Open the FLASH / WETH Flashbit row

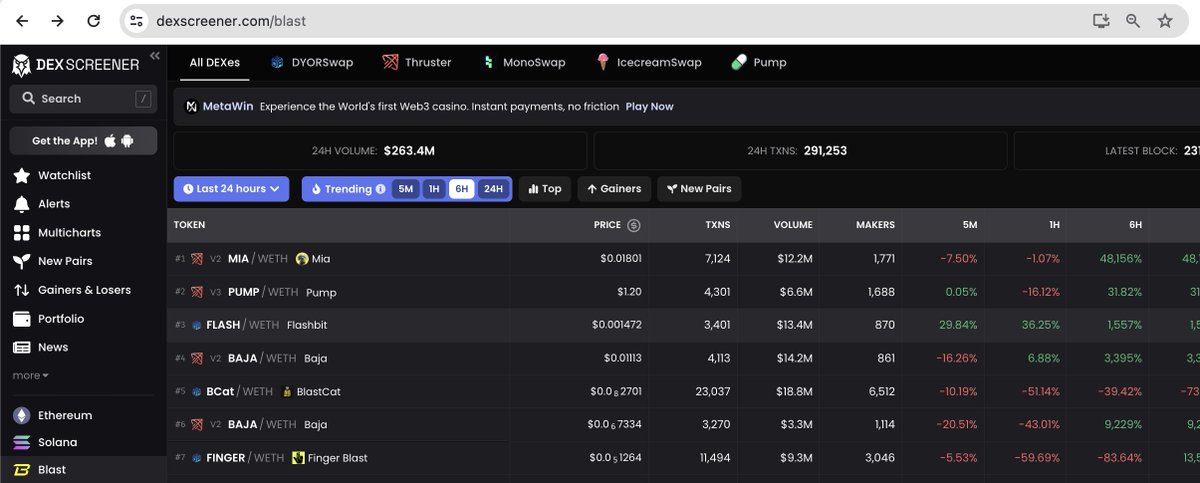683,325
